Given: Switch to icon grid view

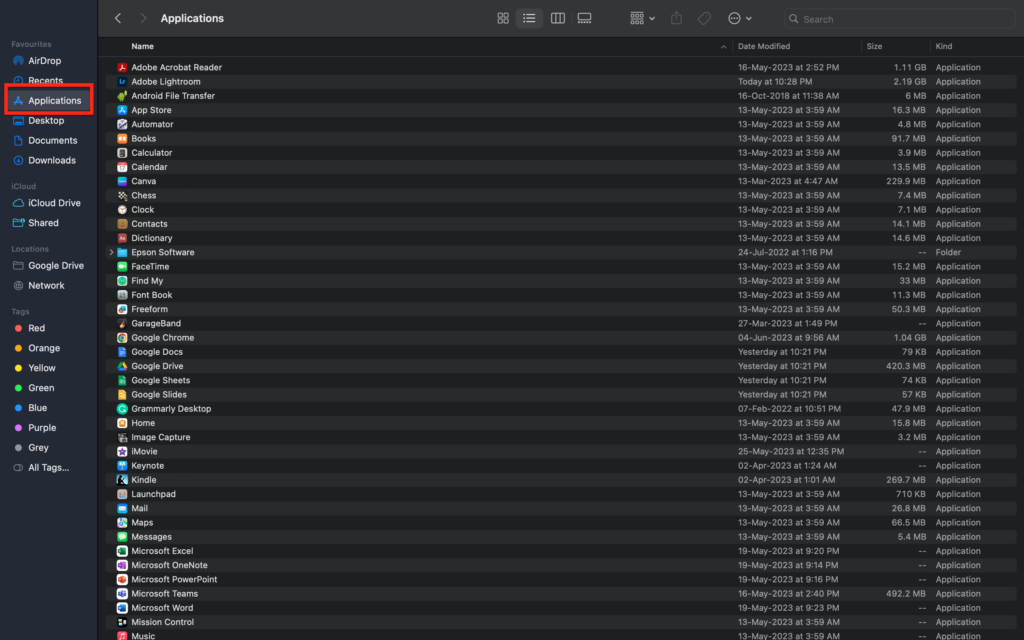Looking at the screenshot, I should [x=503, y=18].
